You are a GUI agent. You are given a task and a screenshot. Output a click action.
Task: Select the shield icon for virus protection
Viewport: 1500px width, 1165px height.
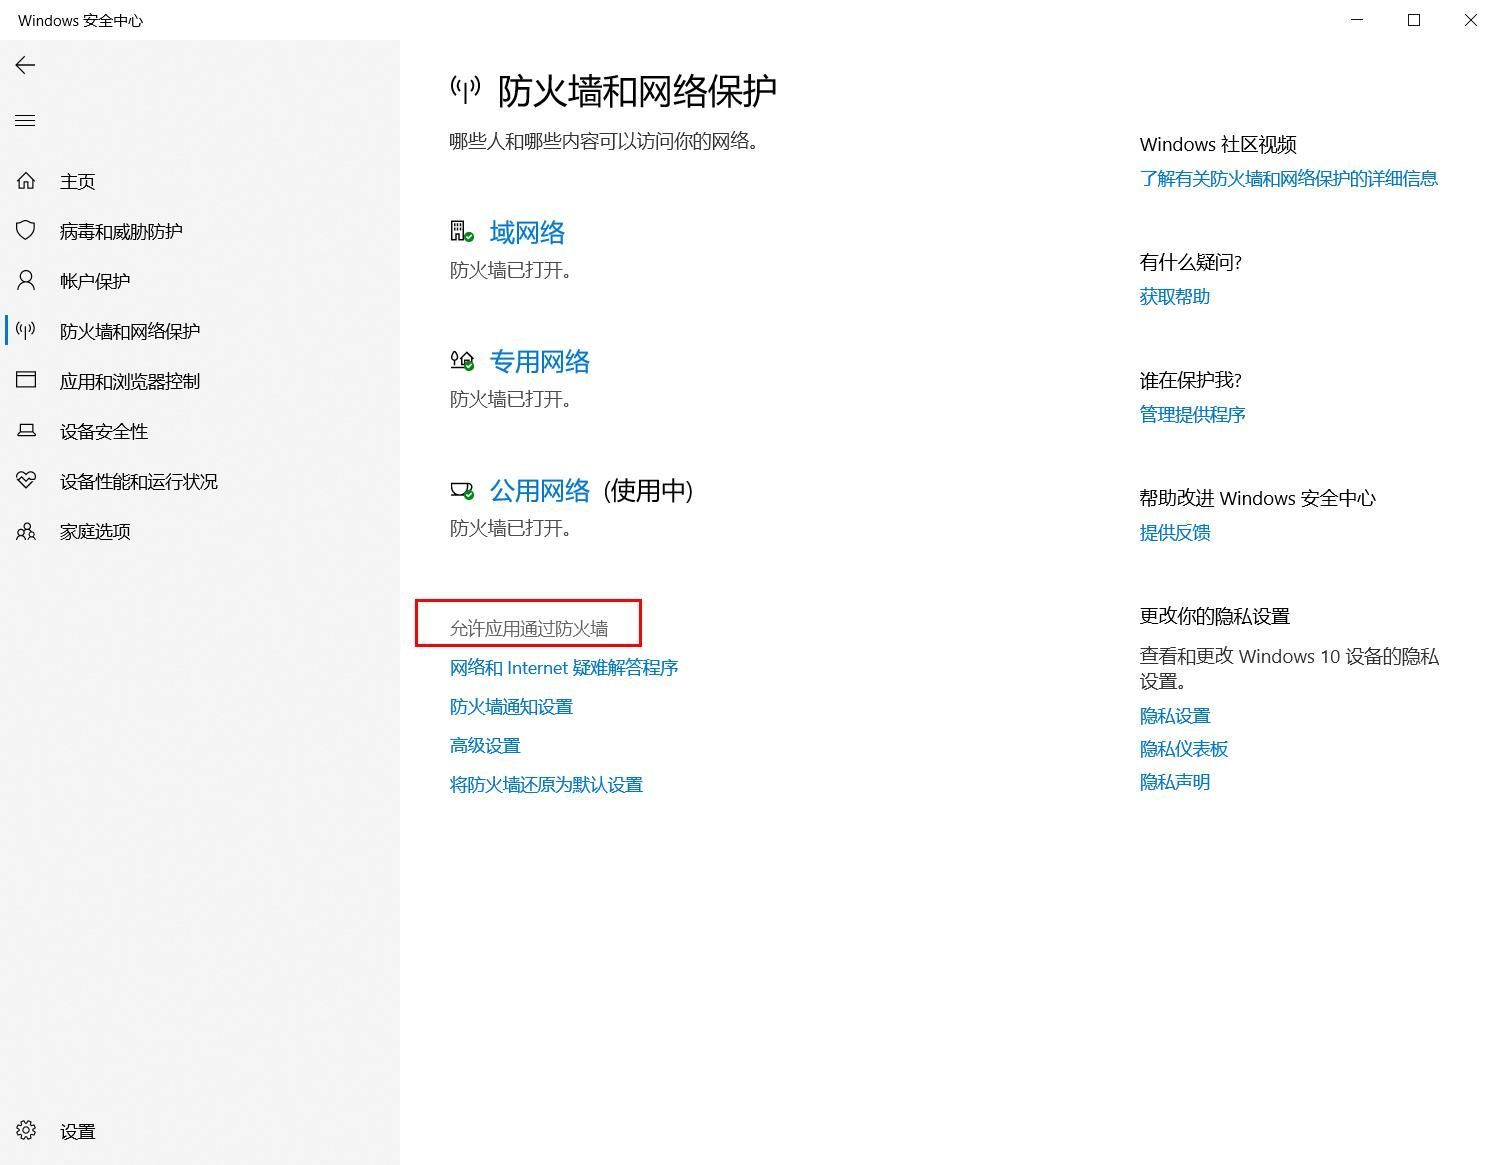(x=25, y=231)
